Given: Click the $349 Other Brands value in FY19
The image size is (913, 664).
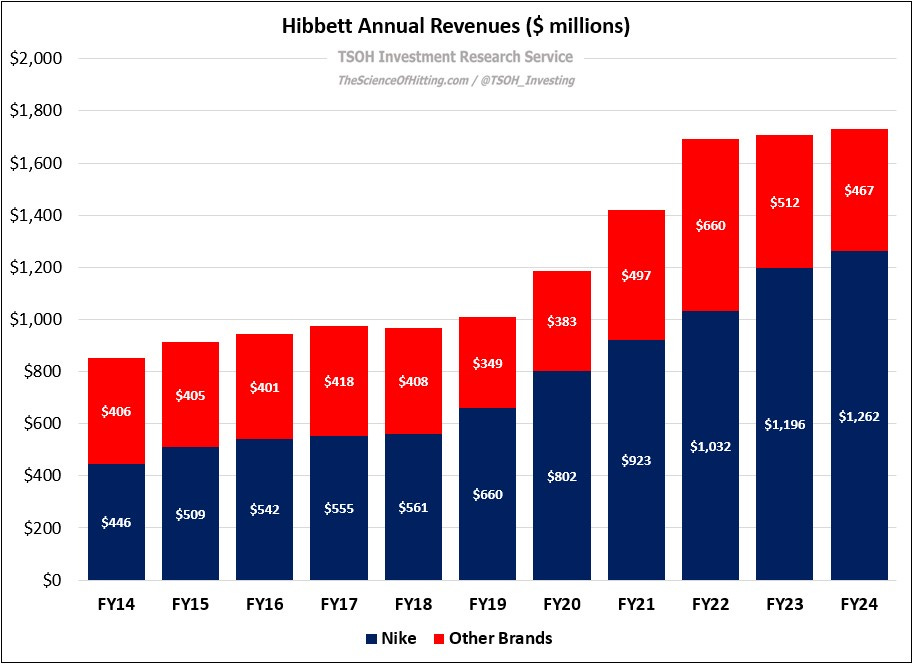Looking at the screenshot, I should (487, 363).
